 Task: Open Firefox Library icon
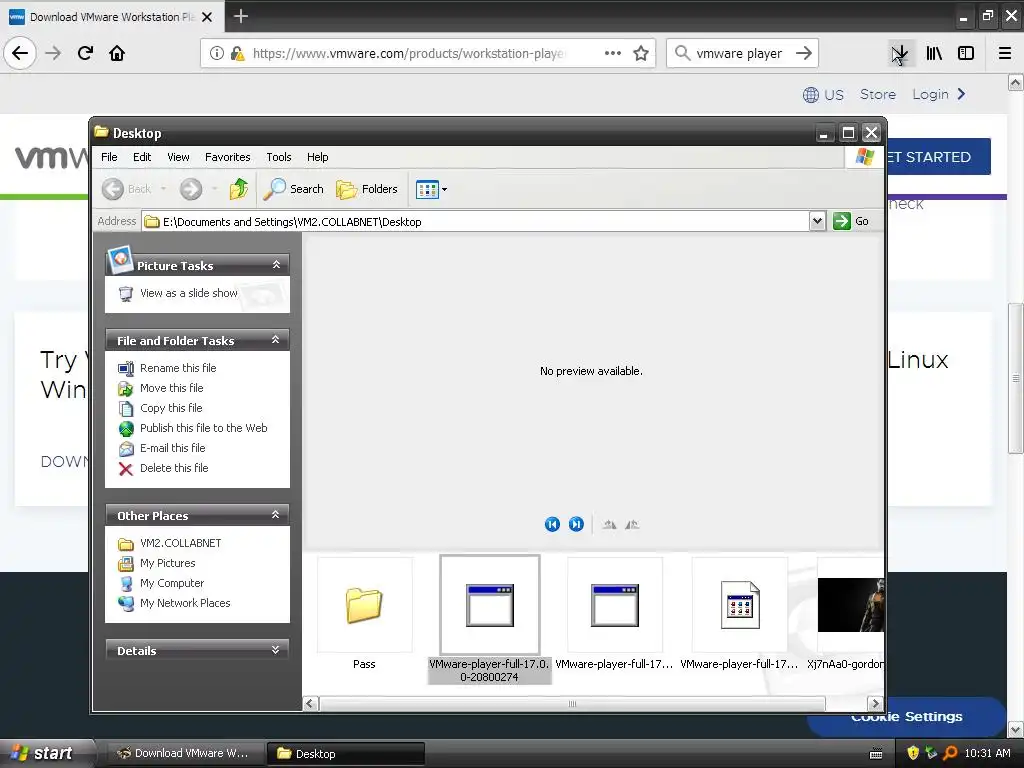point(934,53)
